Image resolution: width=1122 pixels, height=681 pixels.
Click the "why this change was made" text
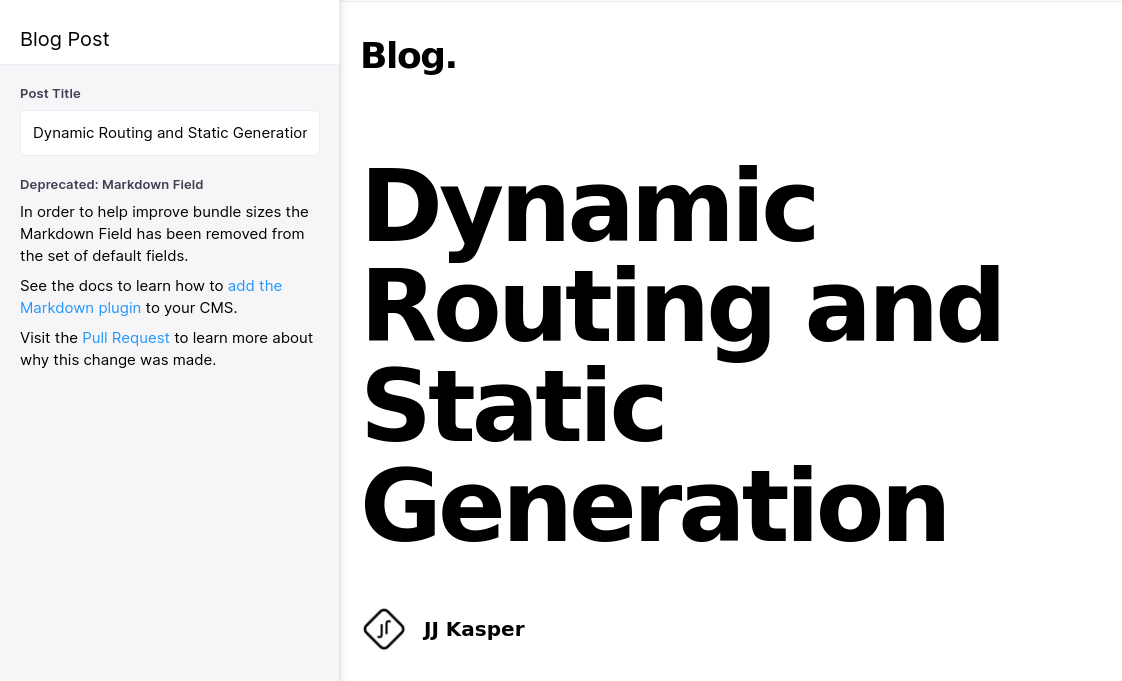(117, 360)
